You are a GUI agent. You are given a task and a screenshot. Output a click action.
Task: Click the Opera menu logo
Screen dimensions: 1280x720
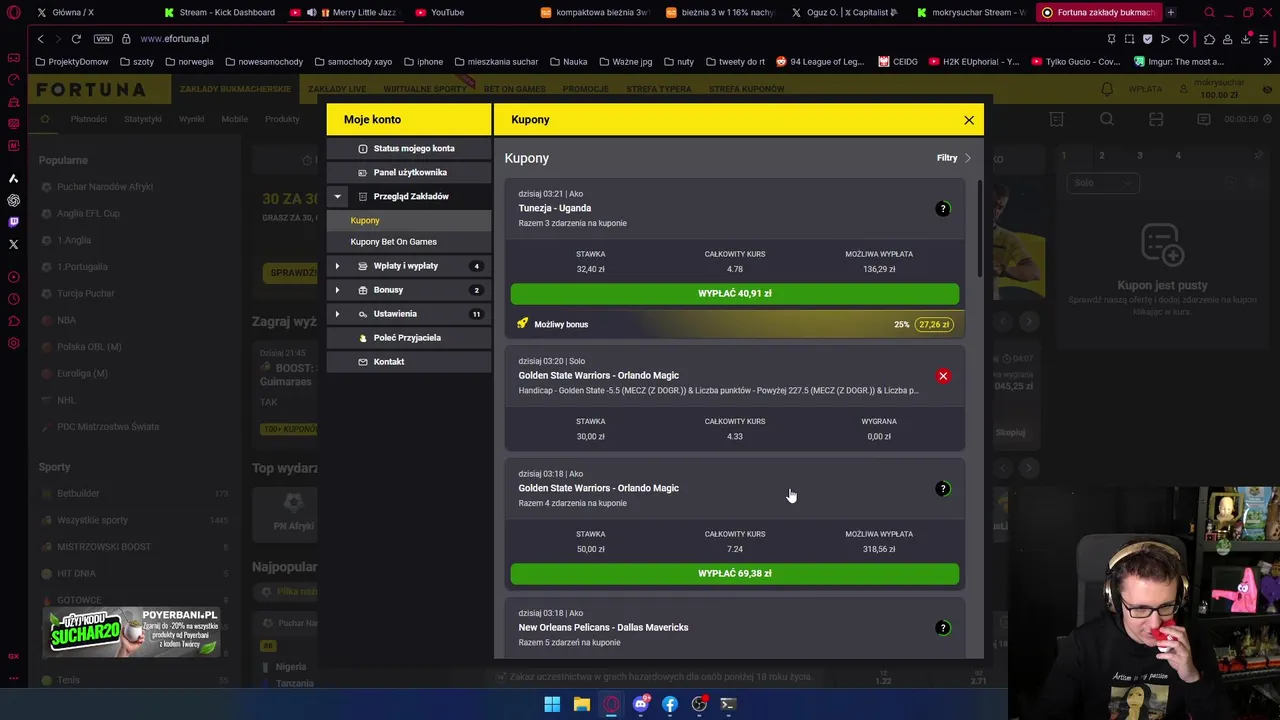(x=13, y=13)
